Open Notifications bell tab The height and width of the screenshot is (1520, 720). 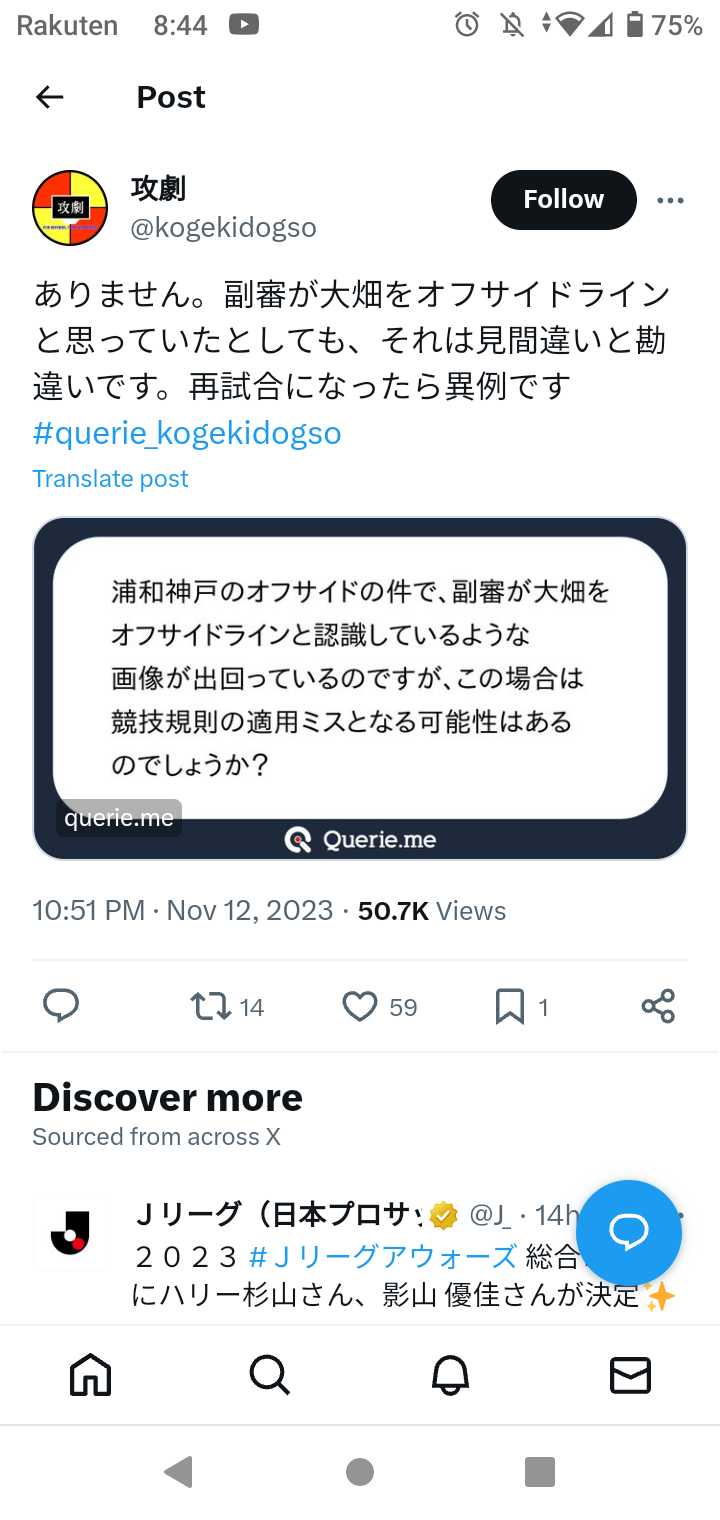tap(450, 1376)
